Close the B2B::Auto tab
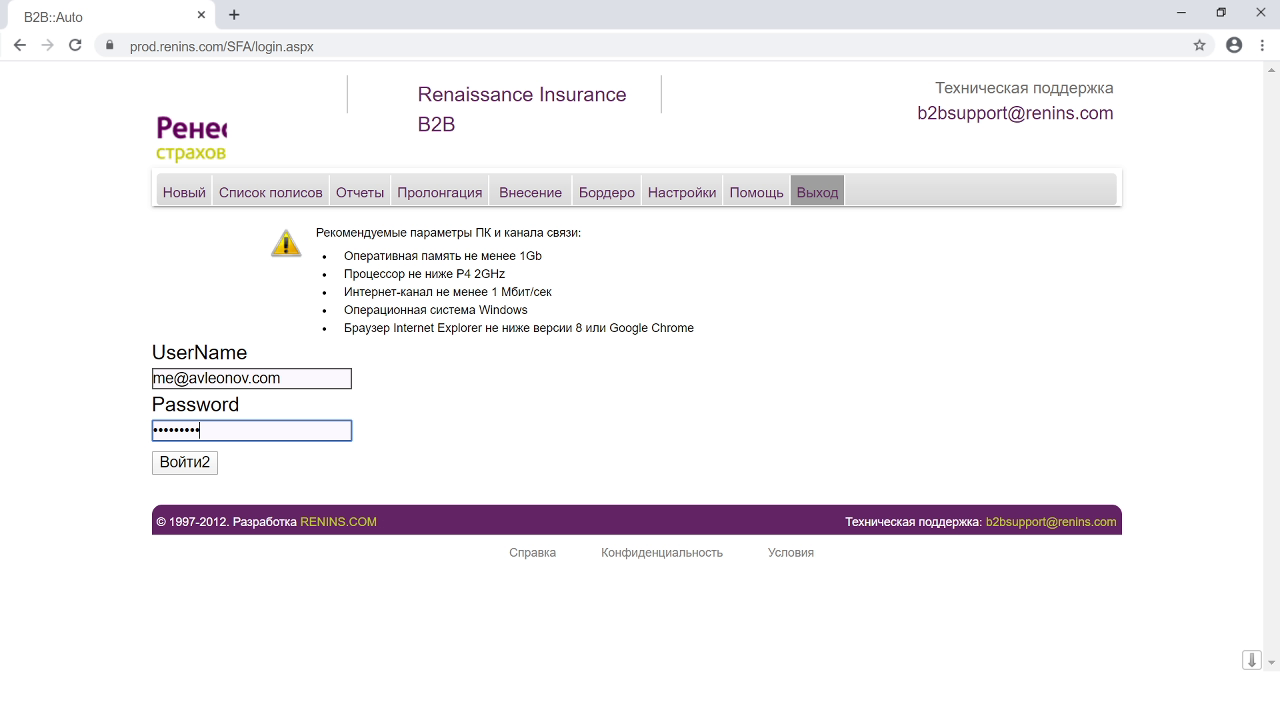The image size is (1280, 720). (x=201, y=15)
